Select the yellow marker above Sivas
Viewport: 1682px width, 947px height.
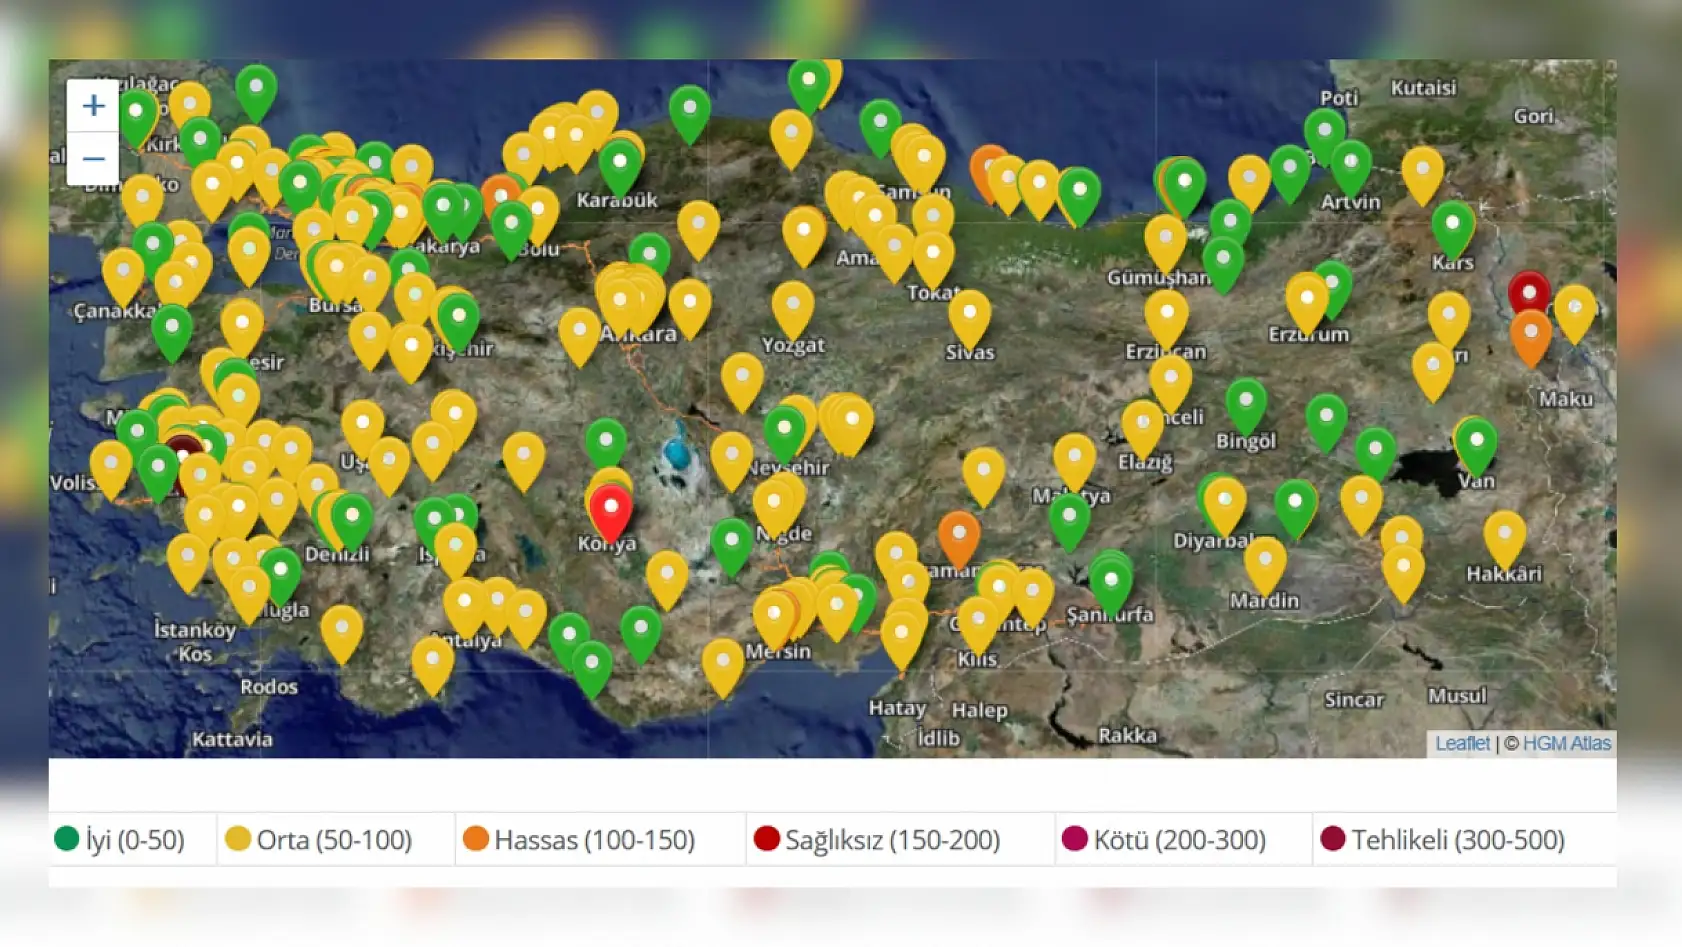click(969, 315)
